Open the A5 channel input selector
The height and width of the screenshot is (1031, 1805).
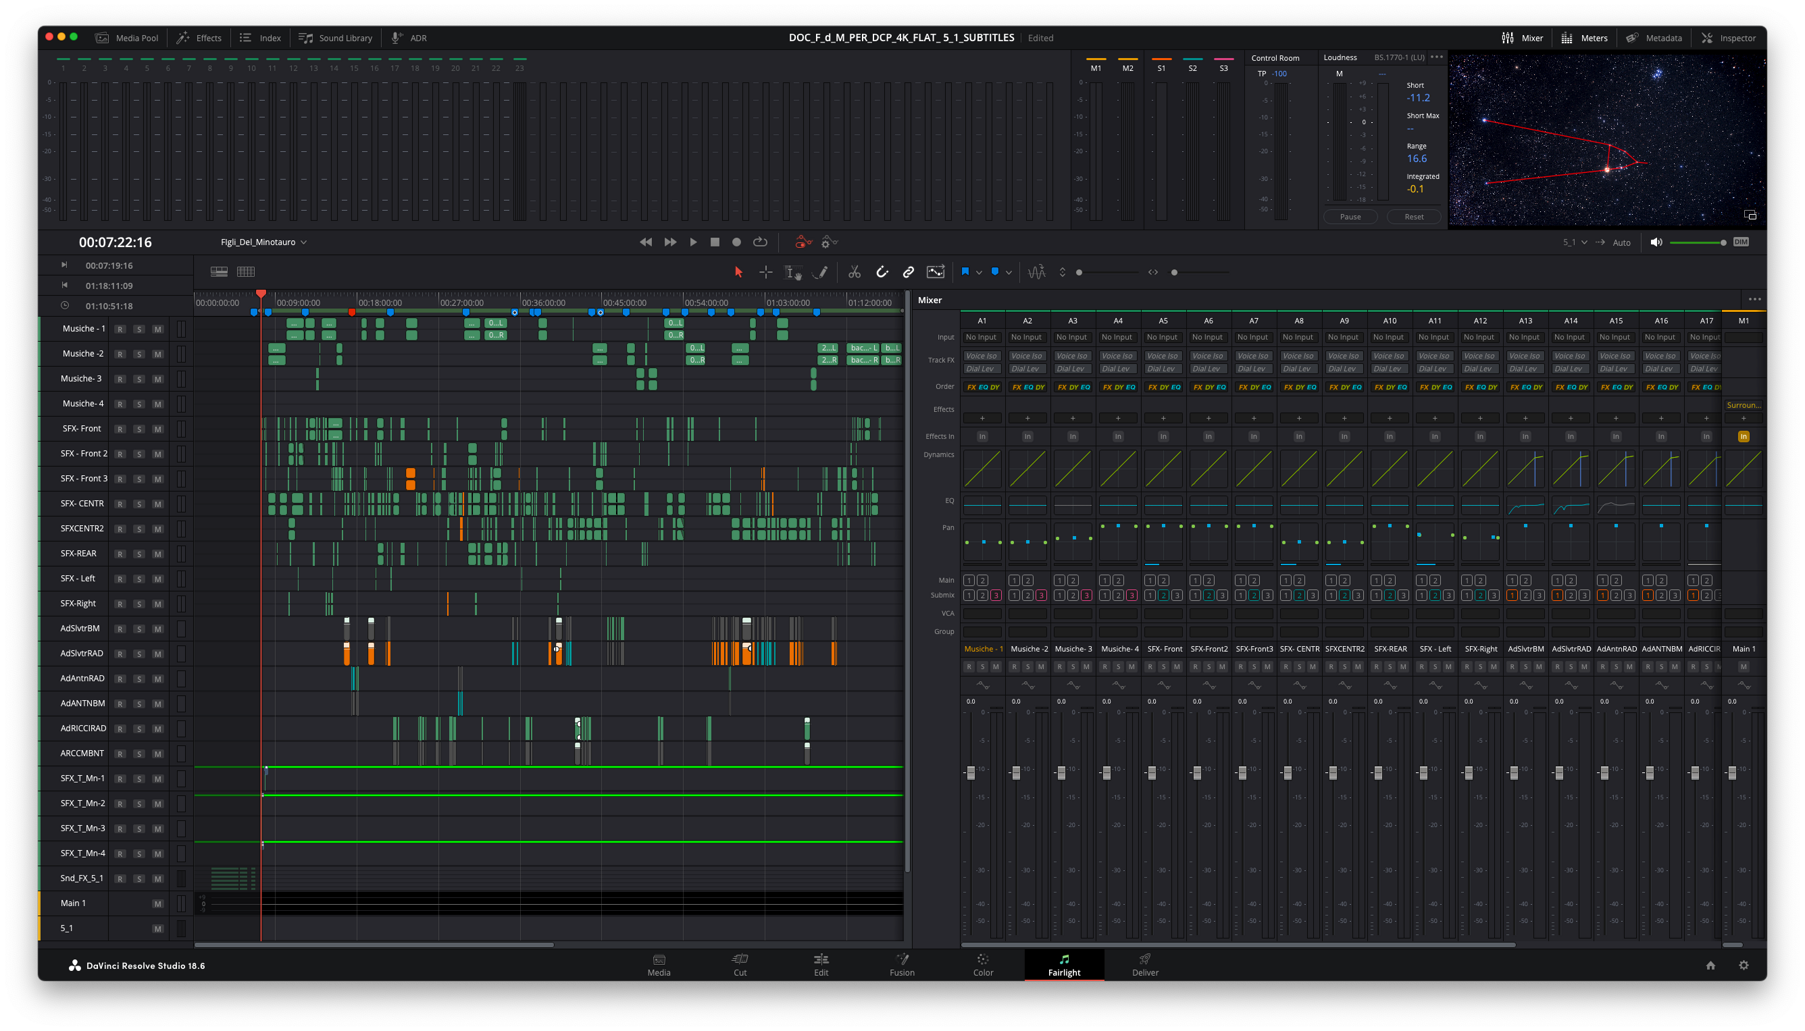[x=1163, y=337]
